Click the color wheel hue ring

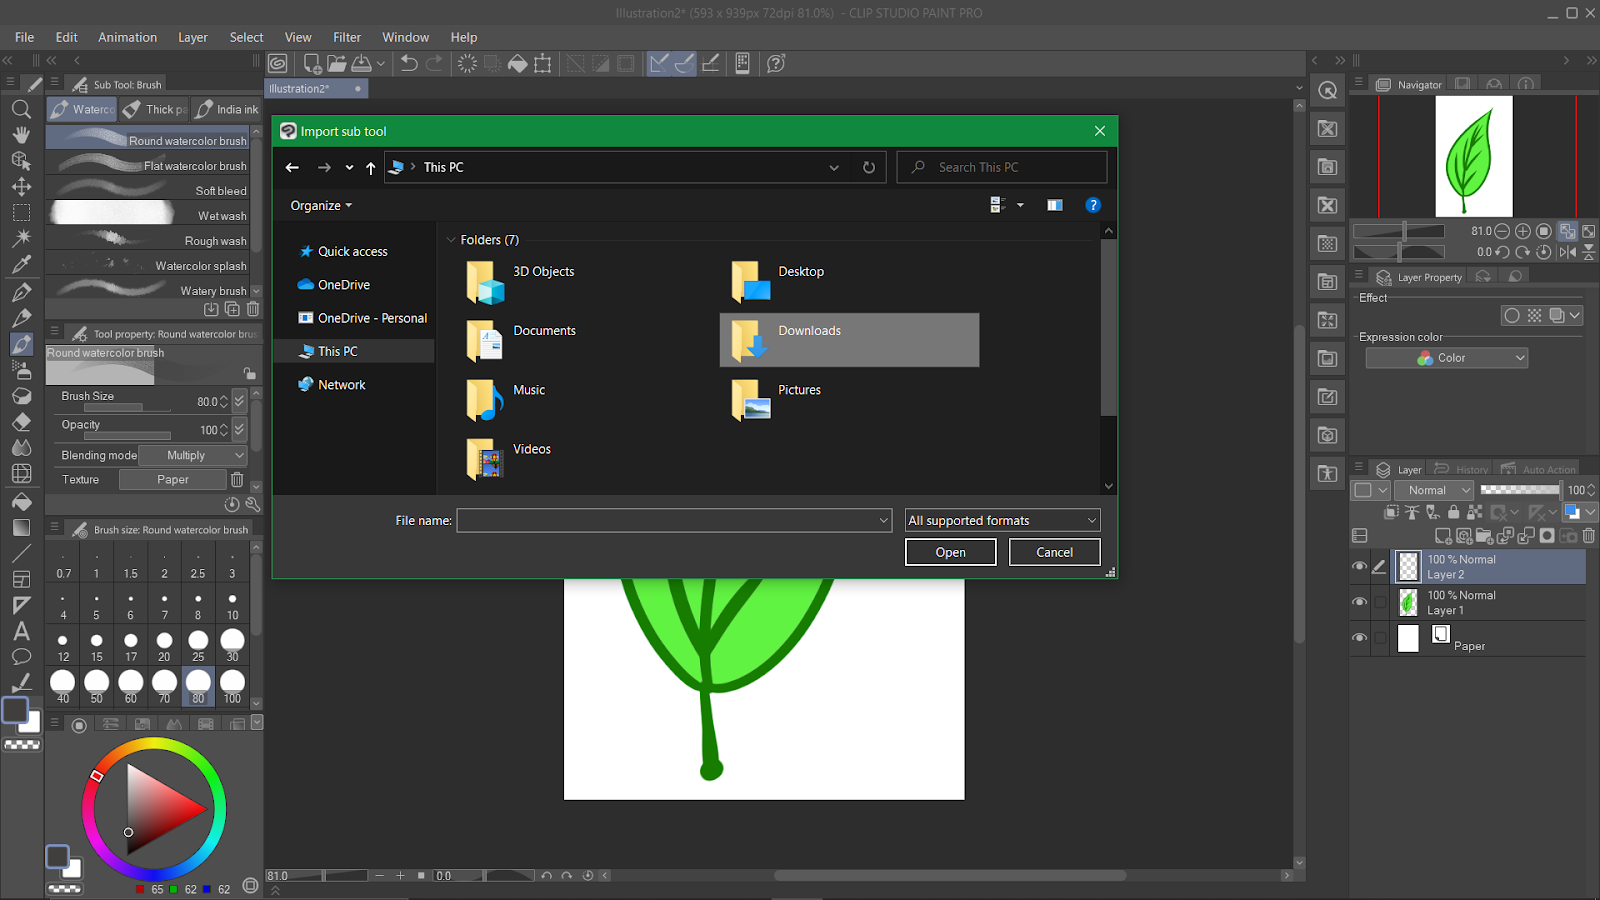(x=154, y=745)
